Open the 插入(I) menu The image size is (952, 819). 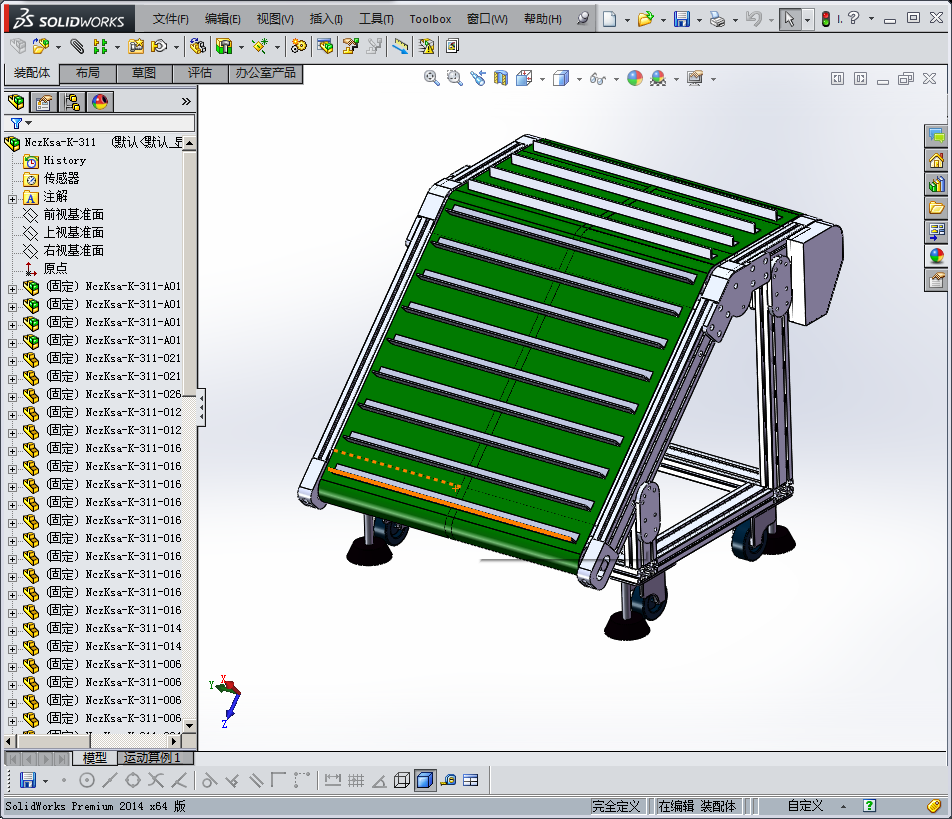326,19
